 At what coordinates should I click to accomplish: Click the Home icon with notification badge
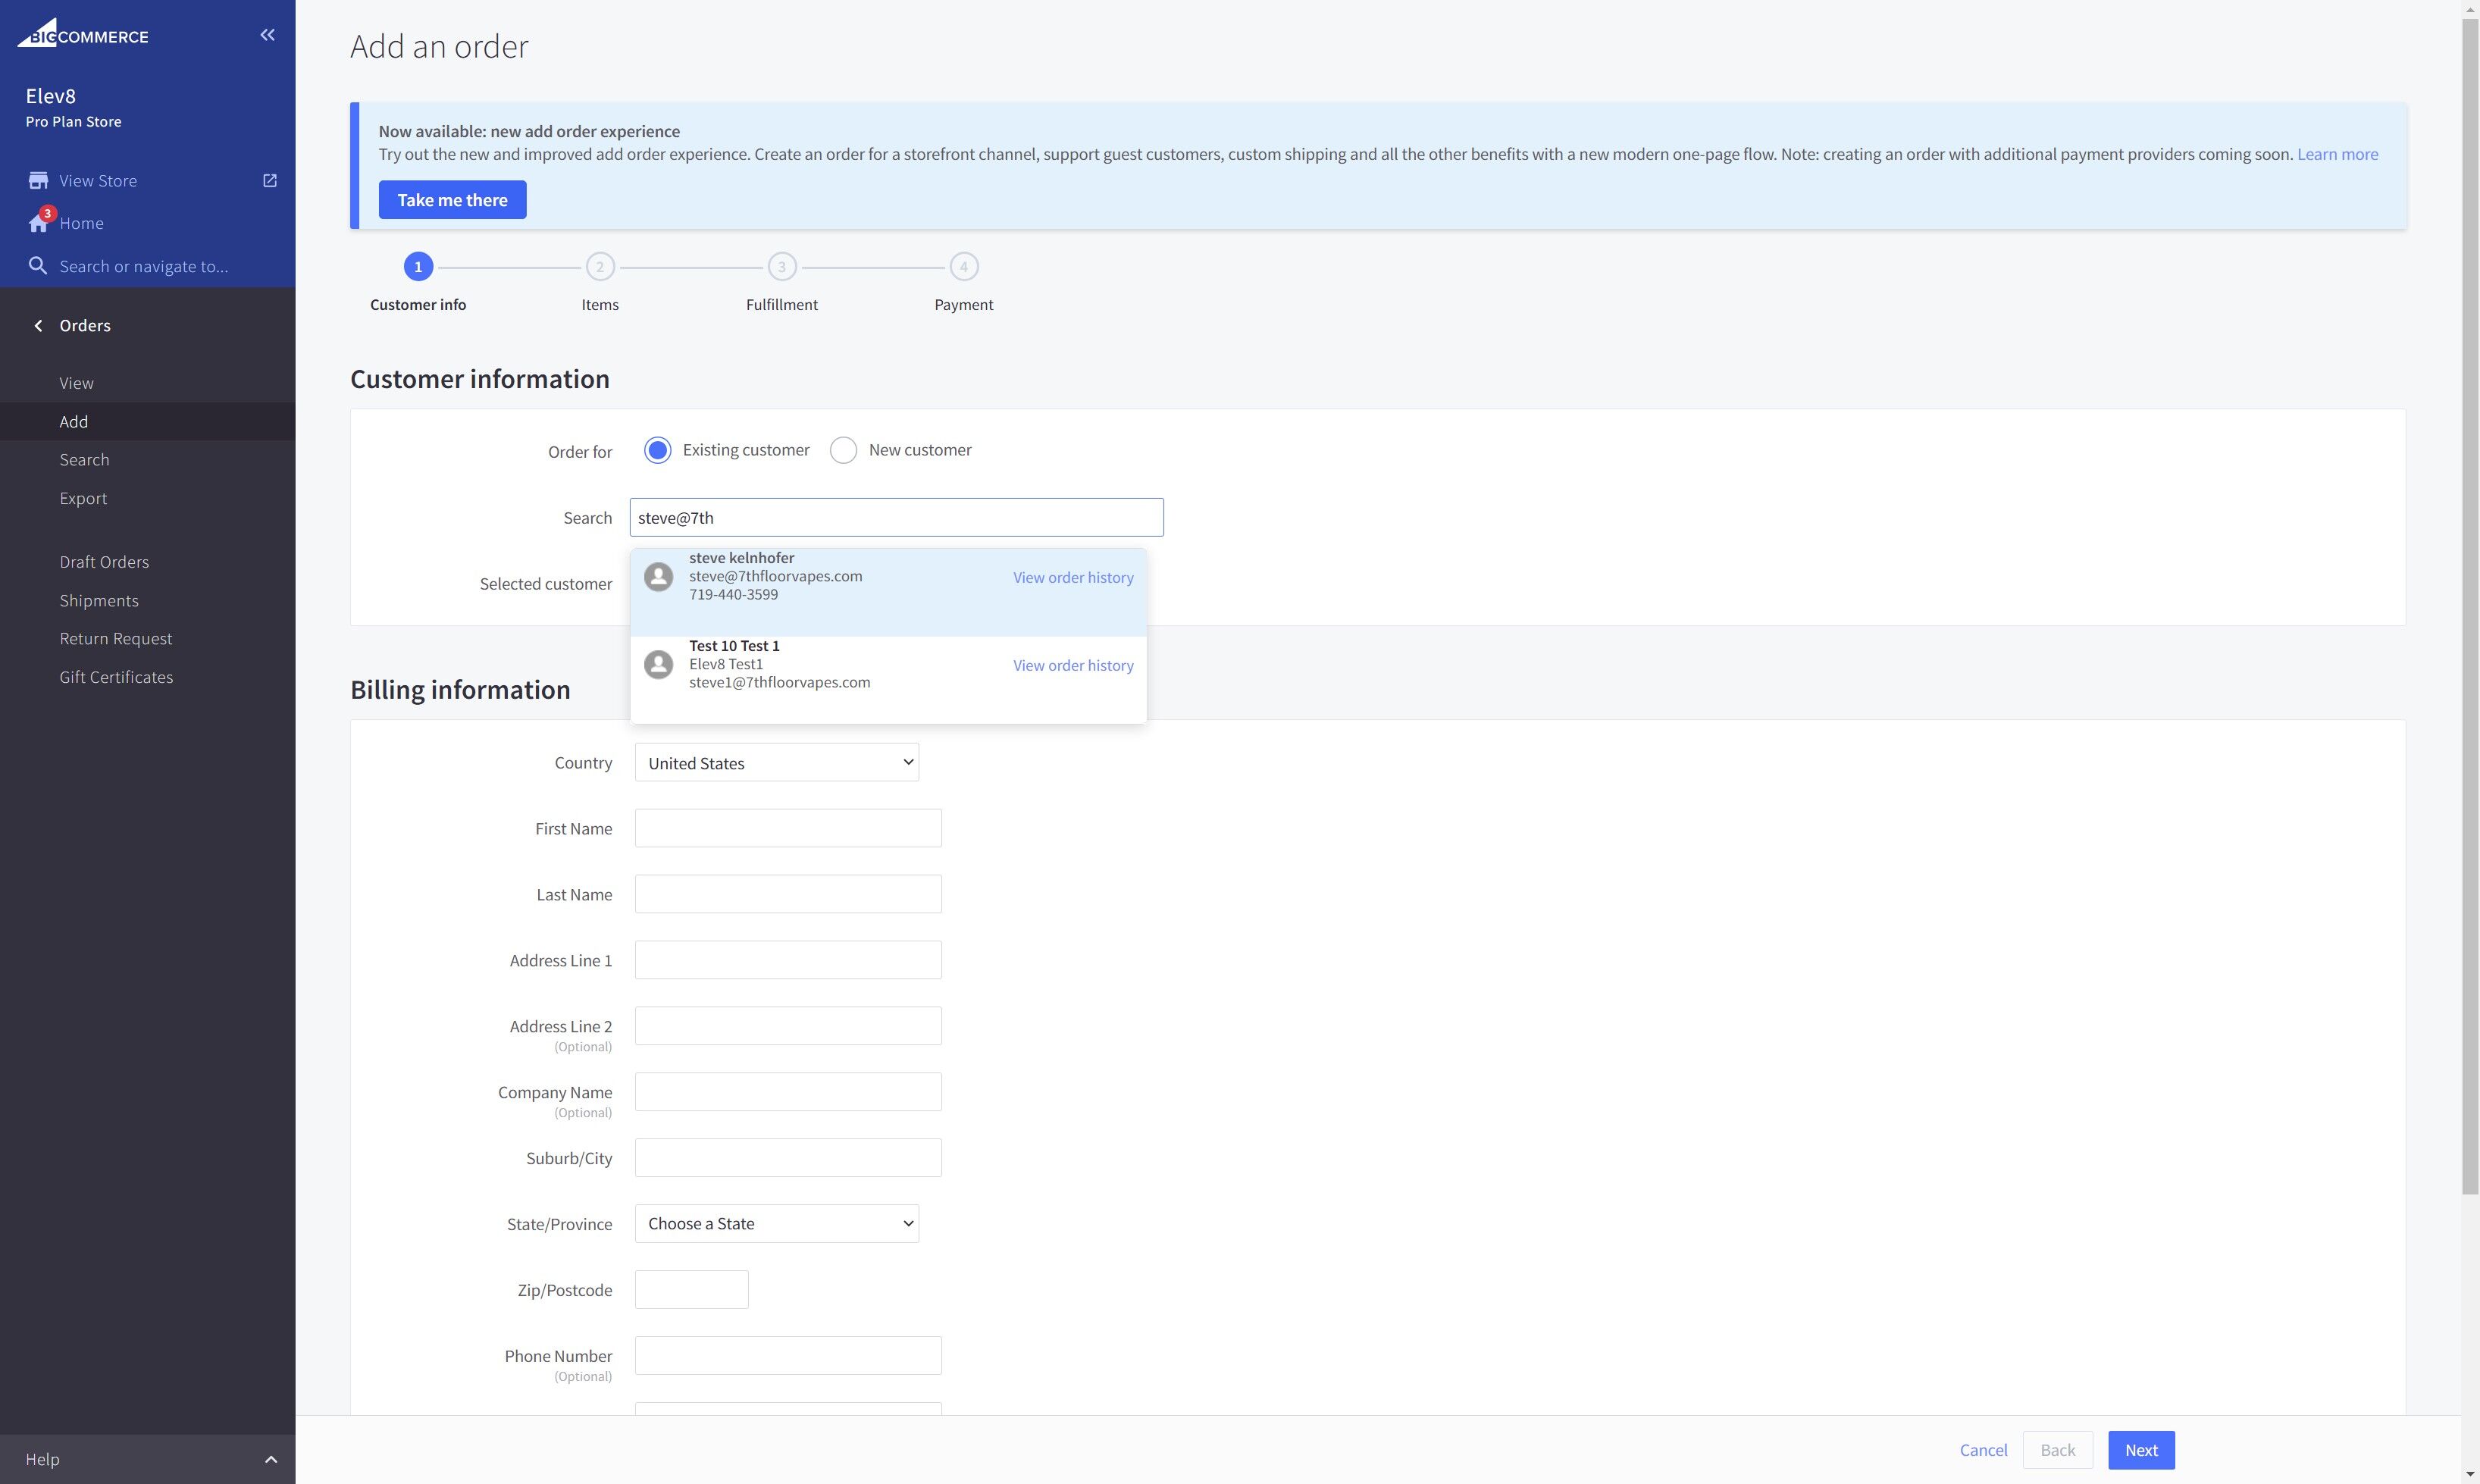pos(39,222)
